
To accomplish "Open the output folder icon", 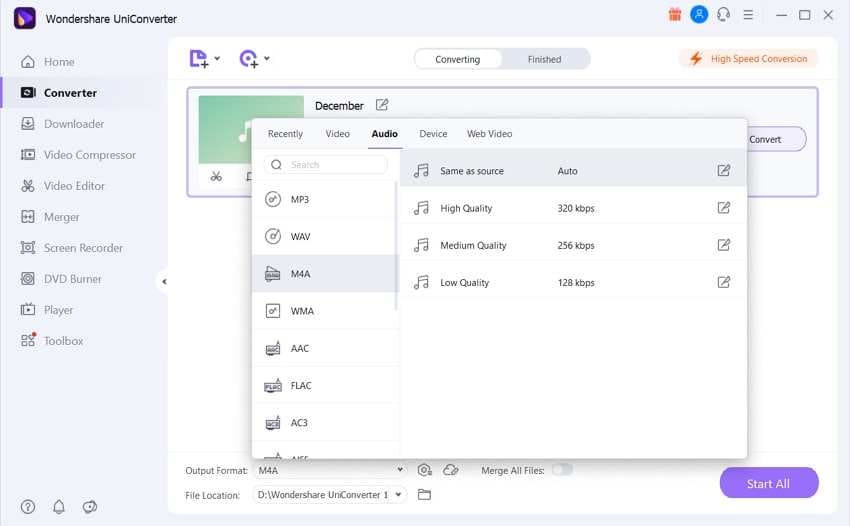I will [x=424, y=495].
